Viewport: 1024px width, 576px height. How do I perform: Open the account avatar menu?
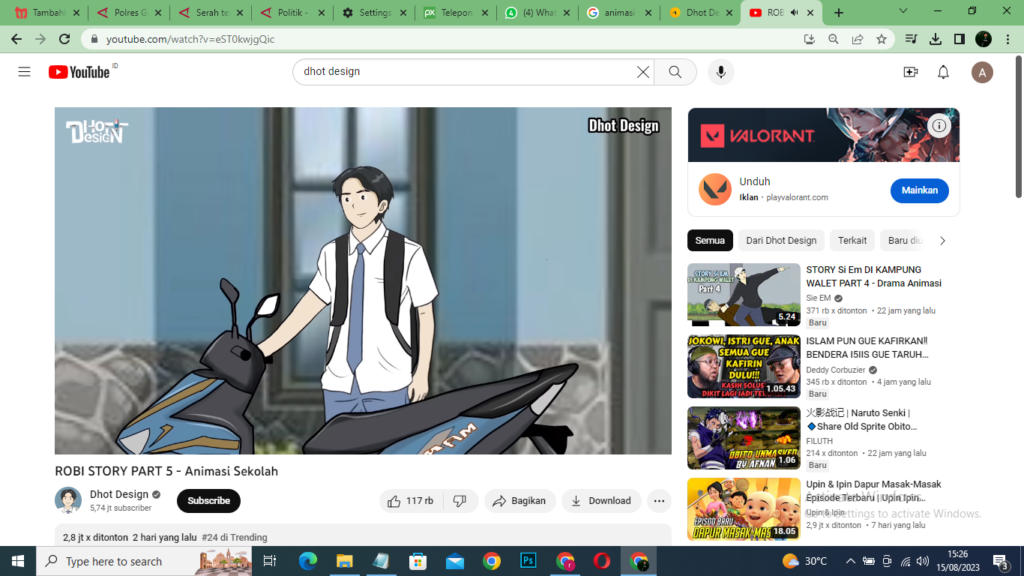[x=982, y=72]
